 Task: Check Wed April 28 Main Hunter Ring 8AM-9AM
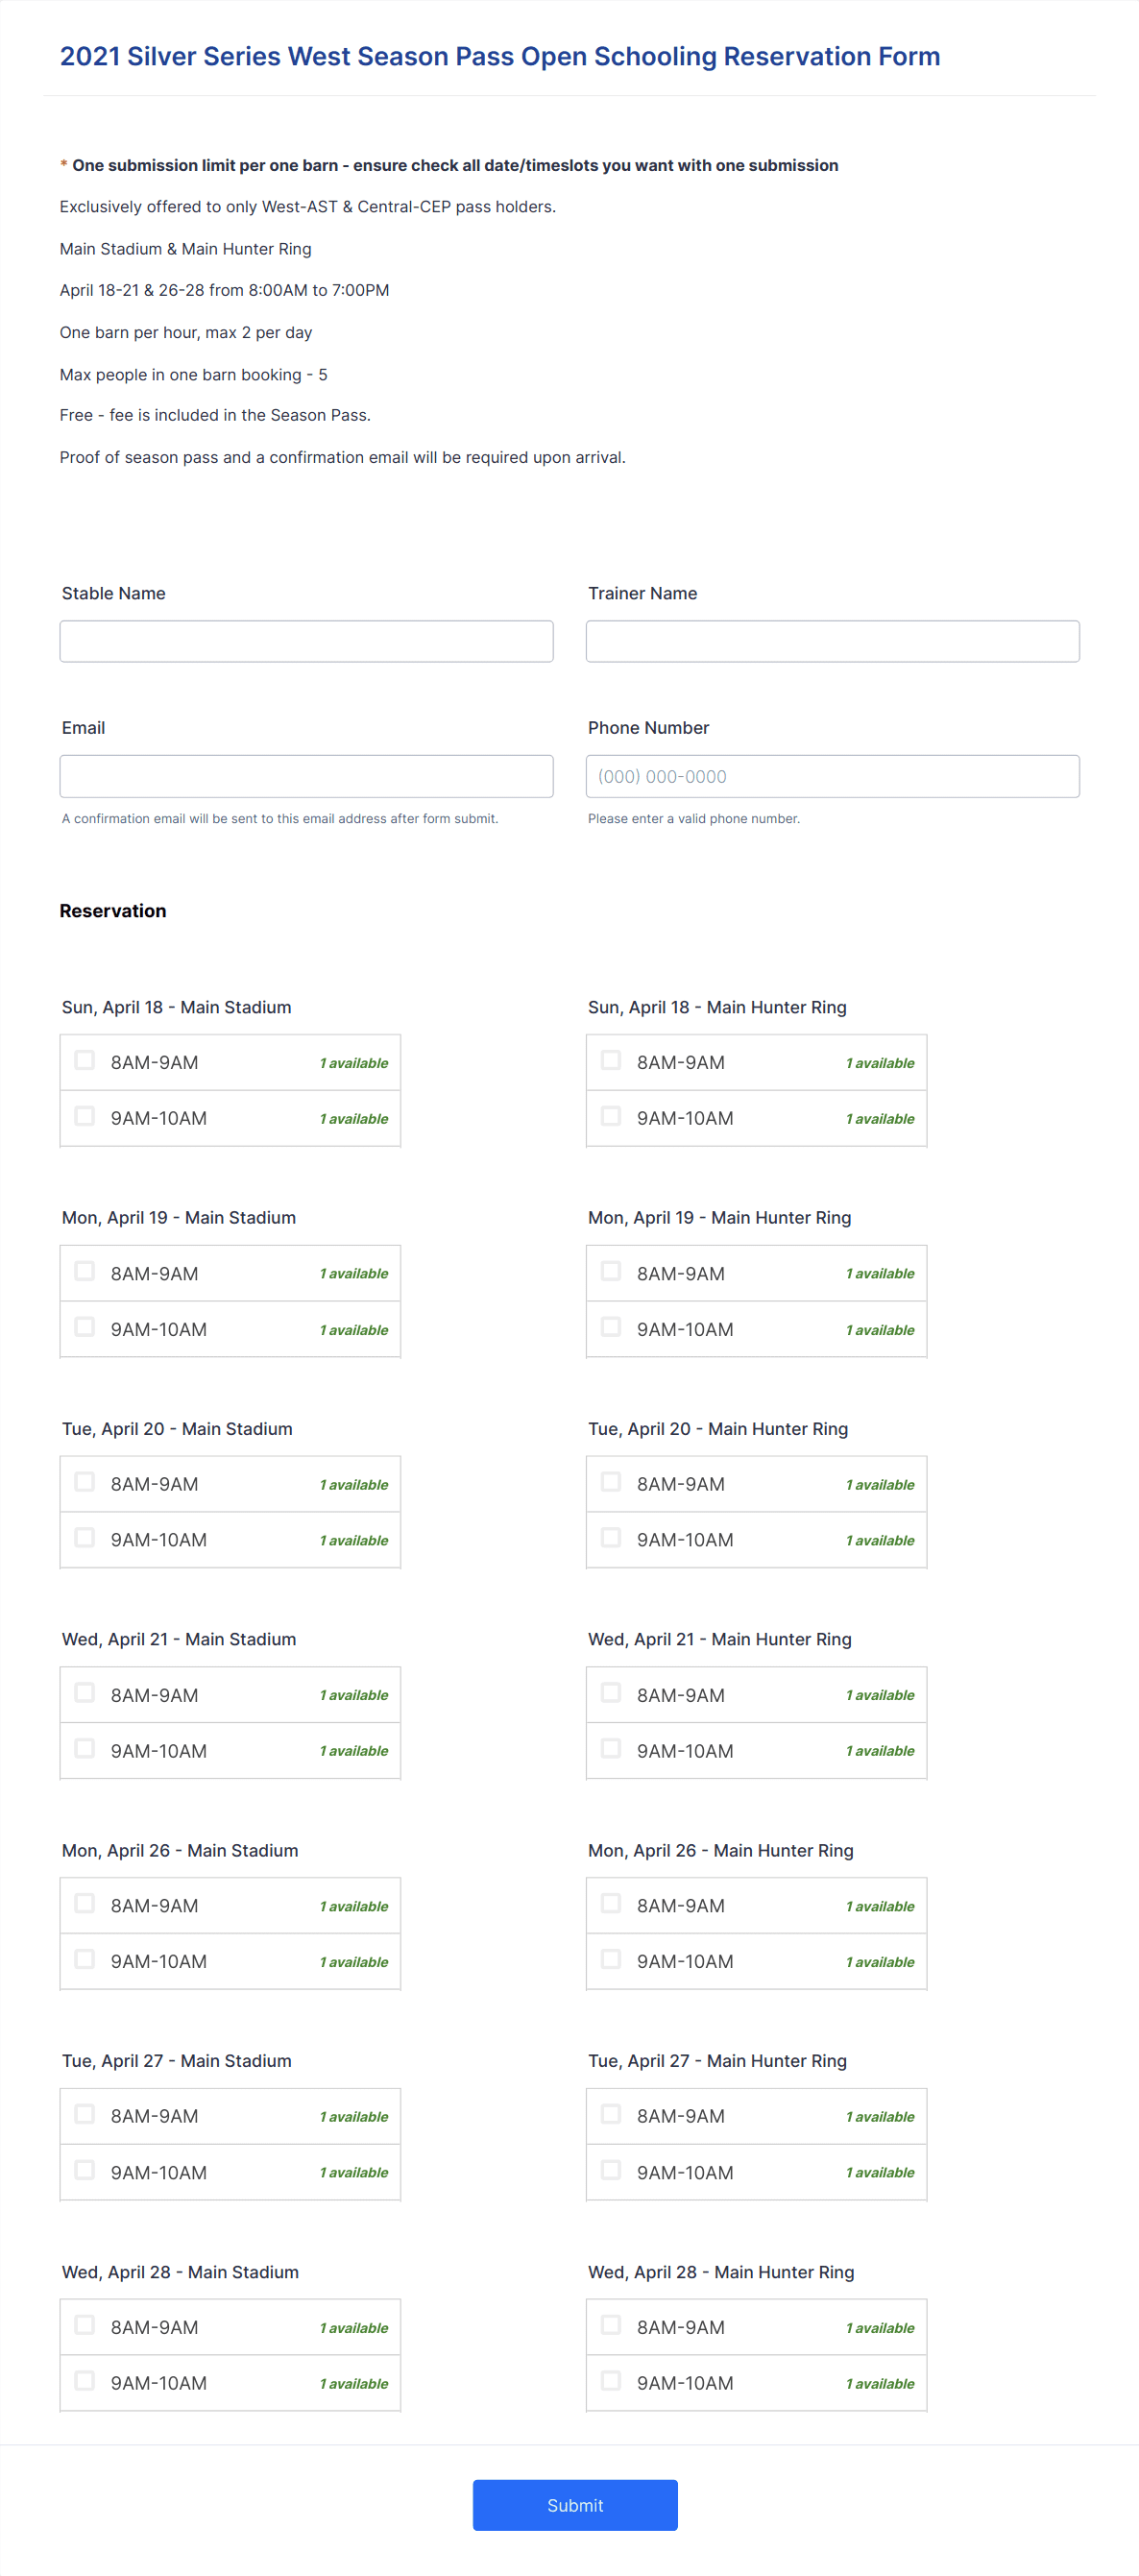[611, 2326]
